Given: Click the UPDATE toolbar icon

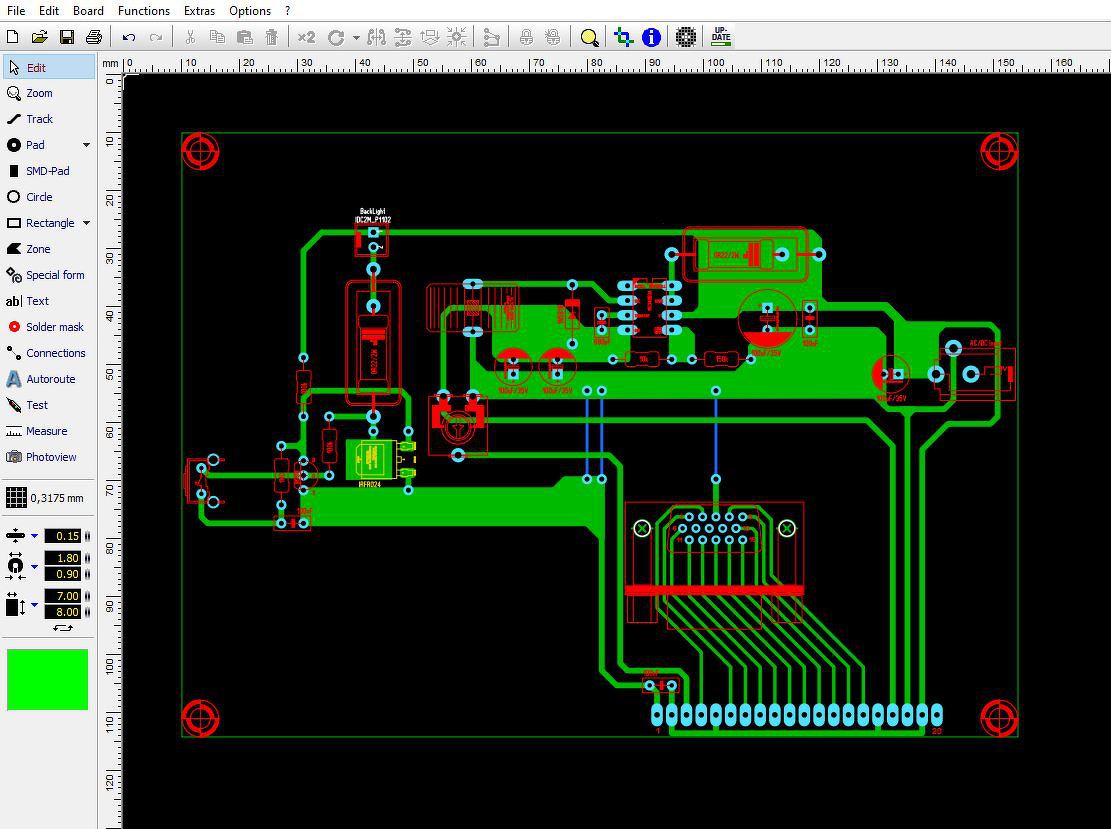Looking at the screenshot, I should (x=721, y=37).
